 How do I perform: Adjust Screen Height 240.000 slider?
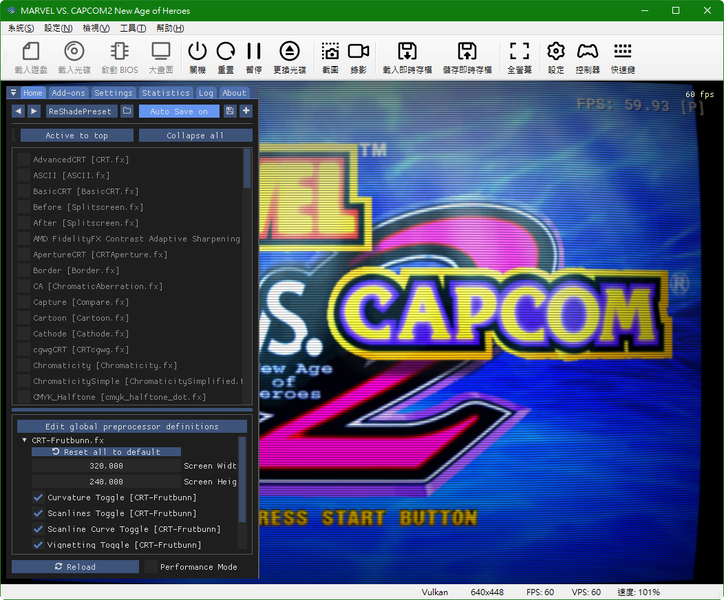point(106,482)
